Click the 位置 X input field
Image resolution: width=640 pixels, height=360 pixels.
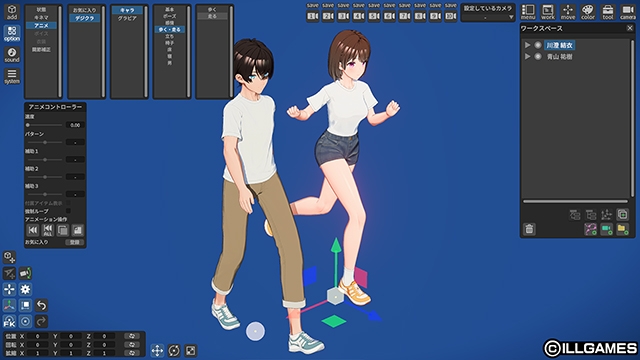[x=38, y=336]
